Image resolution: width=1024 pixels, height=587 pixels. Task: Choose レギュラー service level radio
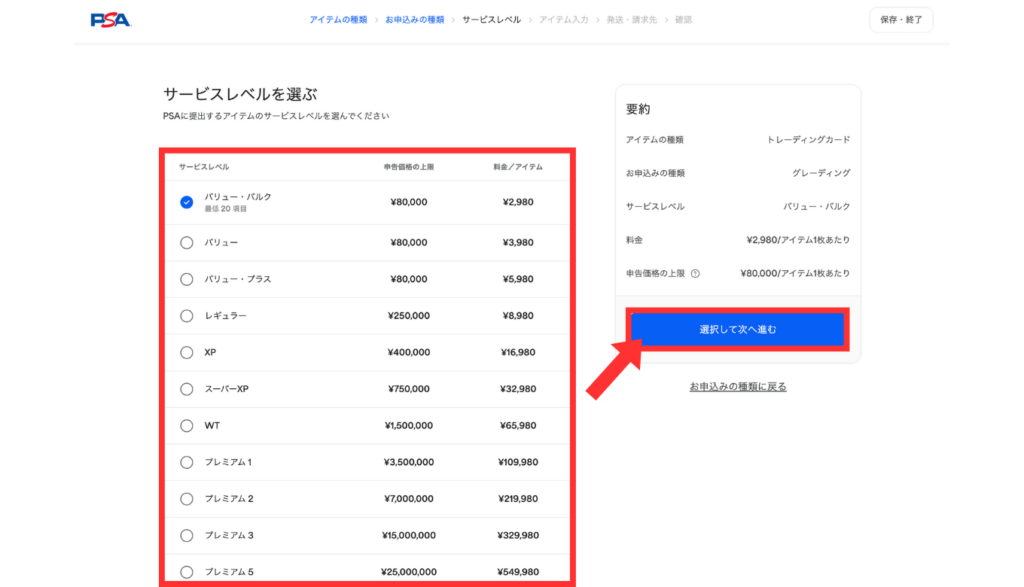187,316
